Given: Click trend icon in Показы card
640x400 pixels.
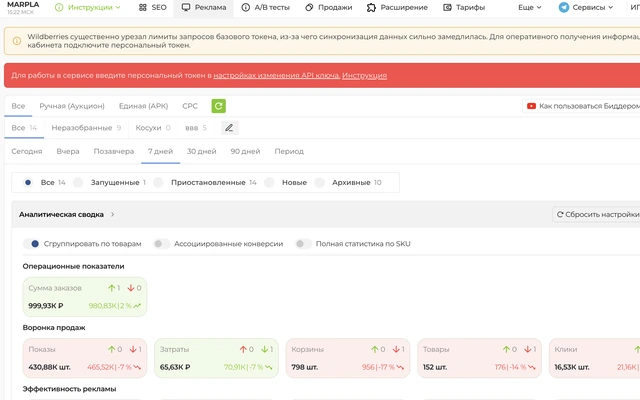Looking at the screenshot, I should coord(137,367).
